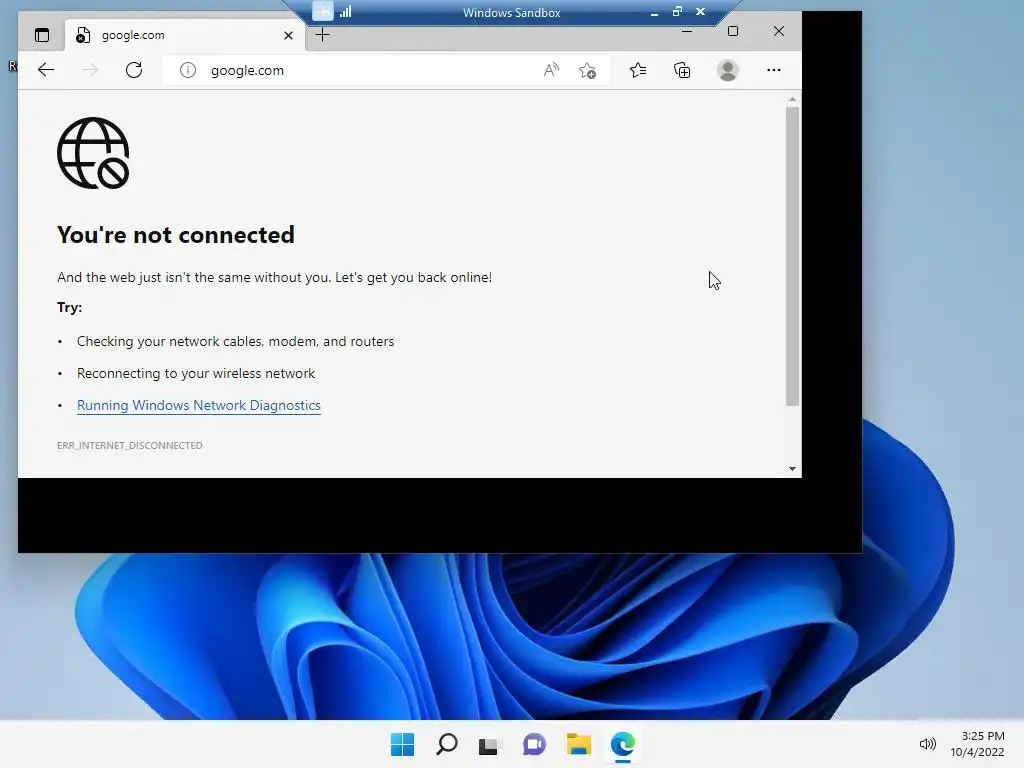Open Running Windows Network Diagnostics link
This screenshot has width=1024, height=768.
(199, 406)
